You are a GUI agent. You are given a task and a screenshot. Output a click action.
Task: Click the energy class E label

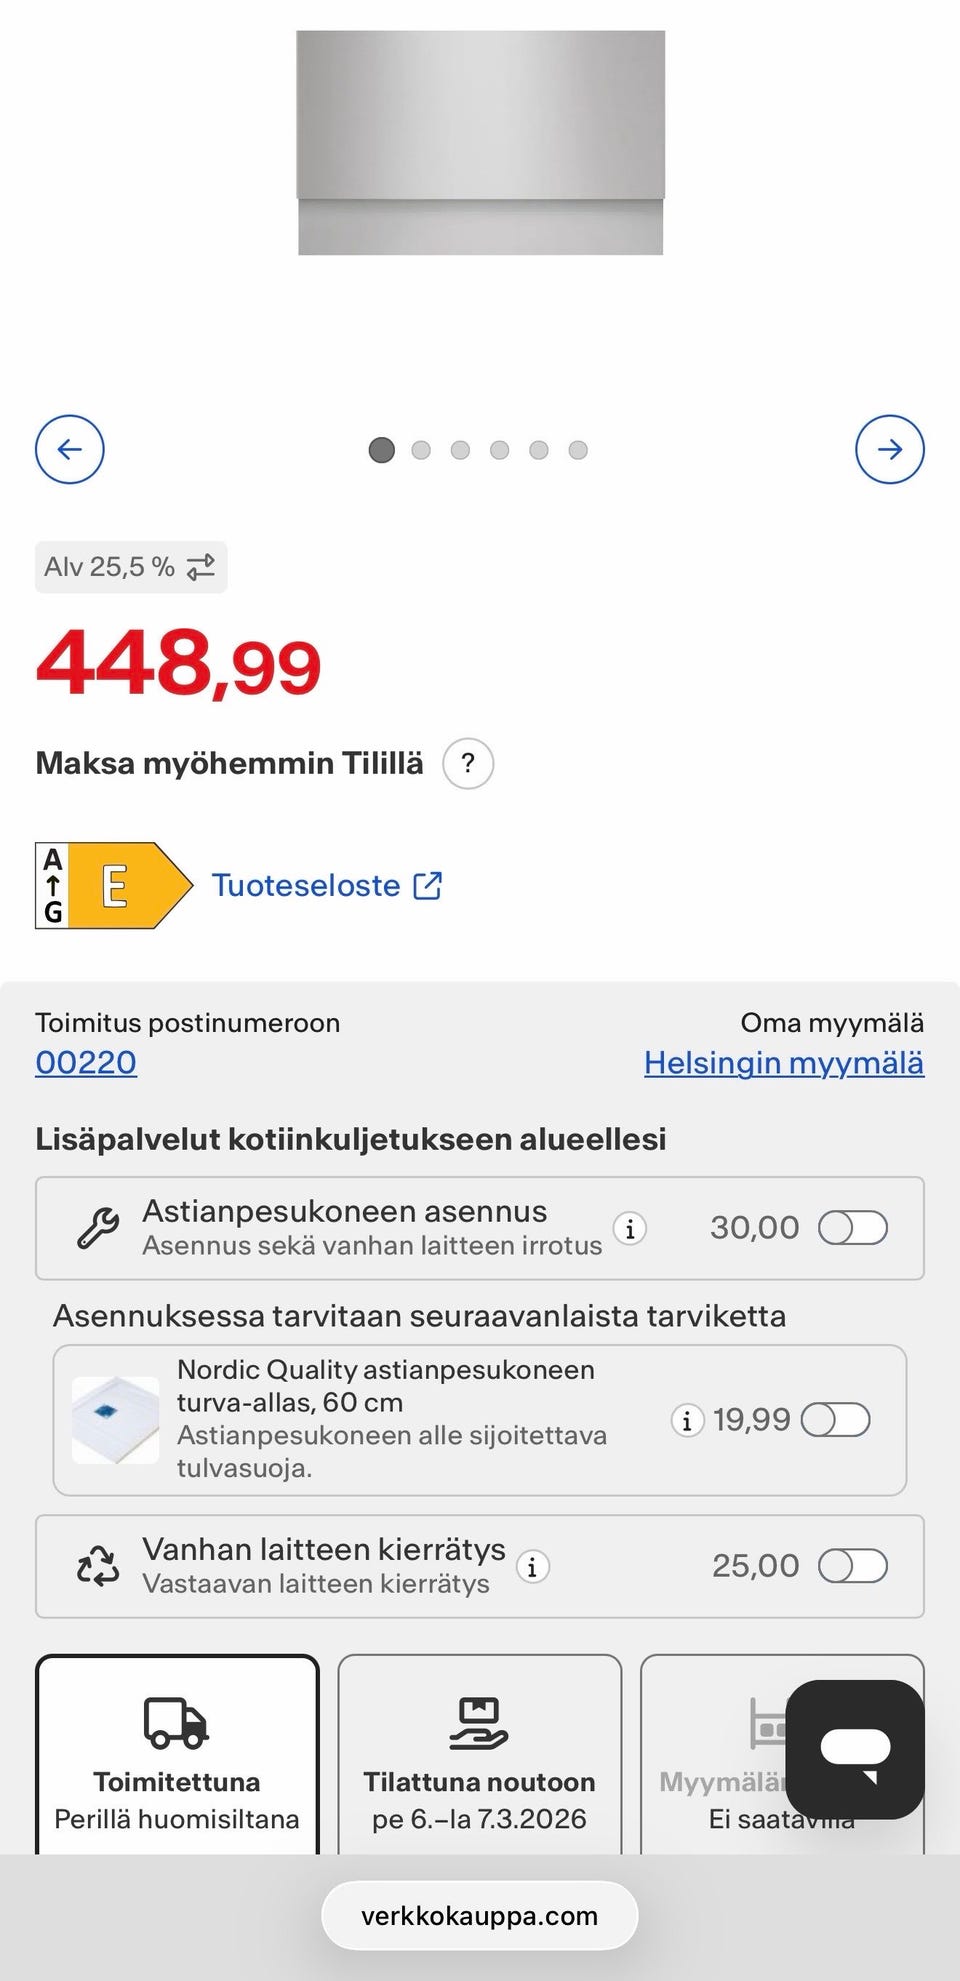[x=113, y=886]
